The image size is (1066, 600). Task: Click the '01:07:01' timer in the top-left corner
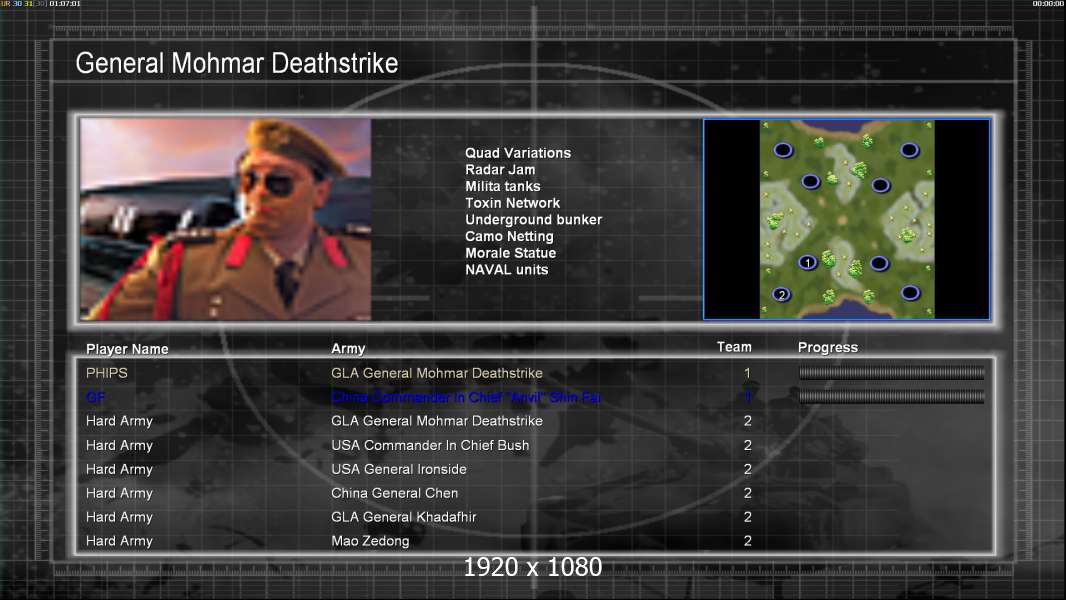(x=65, y=4)
